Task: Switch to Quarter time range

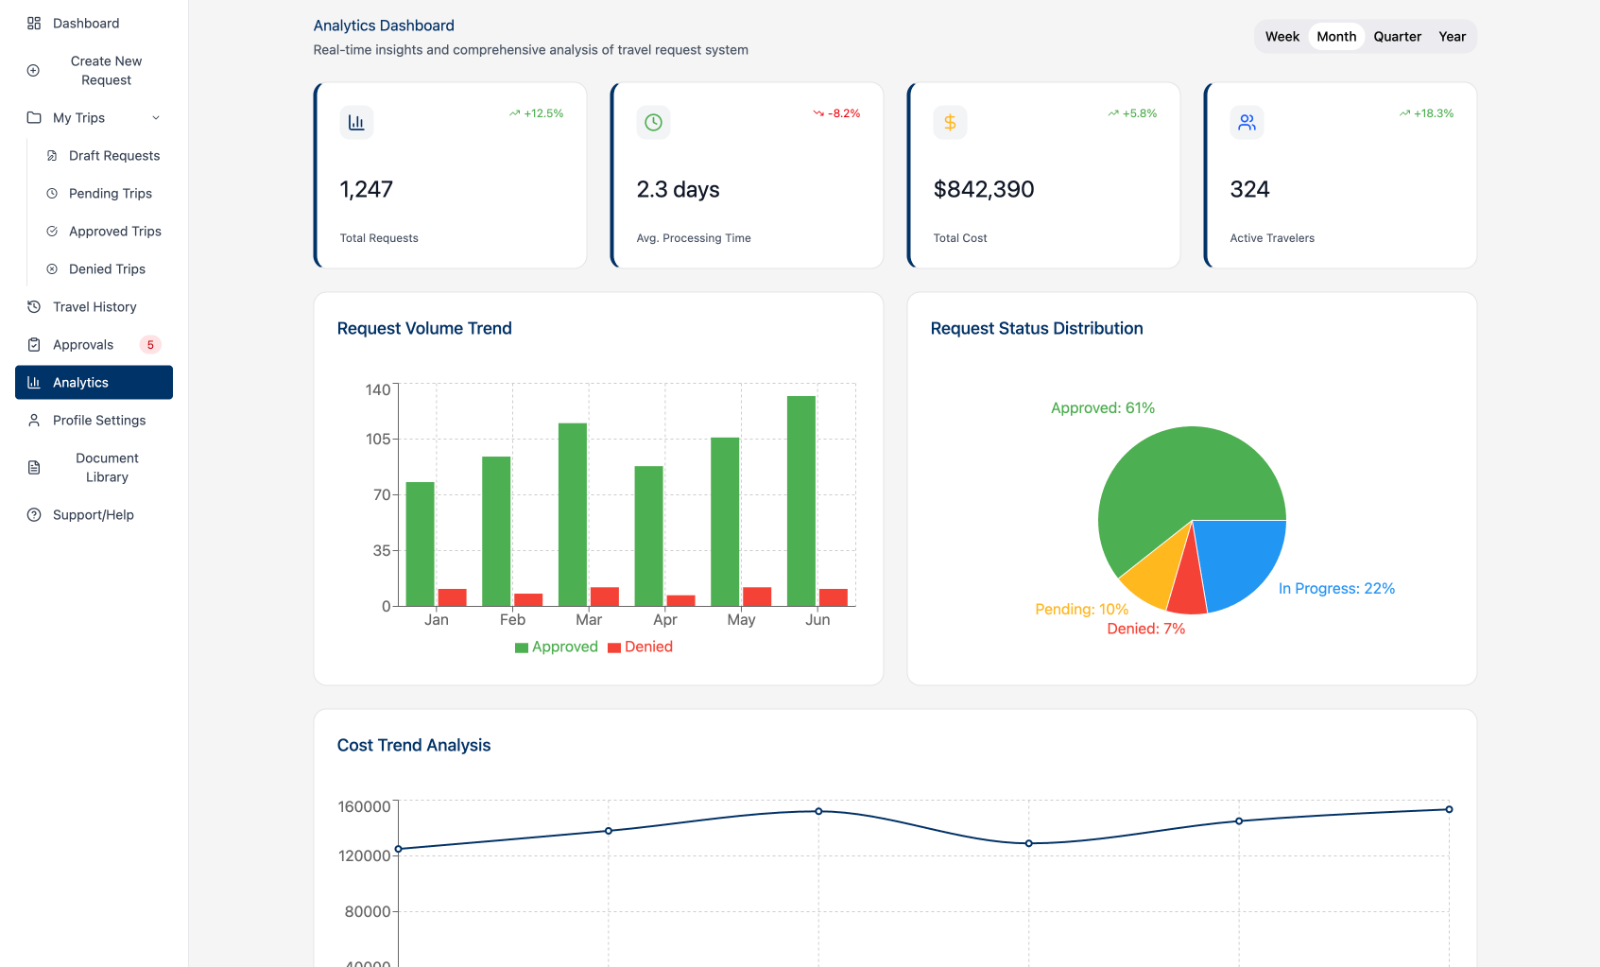Action: [1397, 36]
